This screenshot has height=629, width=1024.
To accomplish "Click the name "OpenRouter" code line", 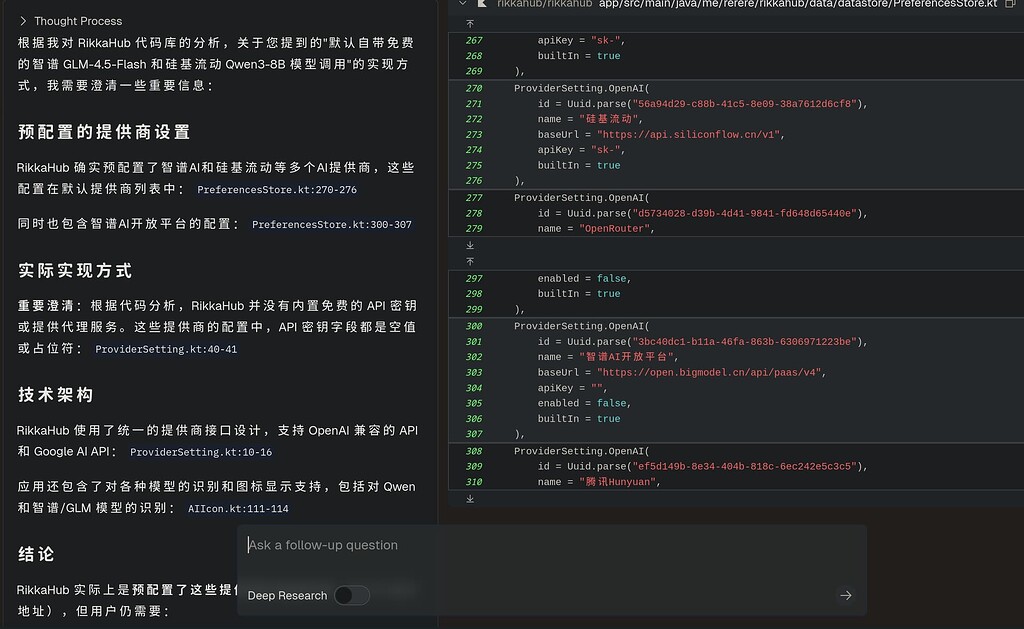I will (x=596, y=229).
